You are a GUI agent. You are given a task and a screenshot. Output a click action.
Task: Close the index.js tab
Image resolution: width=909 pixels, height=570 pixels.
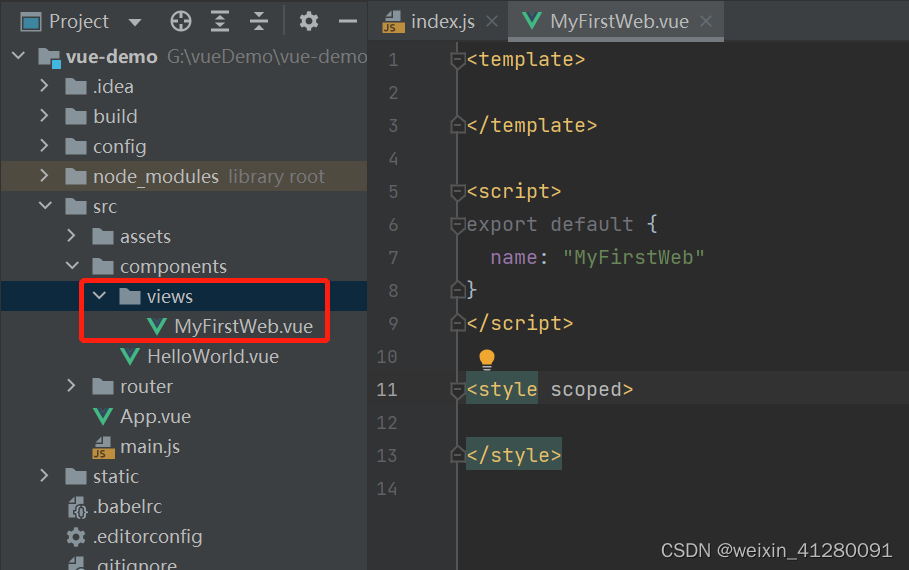coord(492,21)
